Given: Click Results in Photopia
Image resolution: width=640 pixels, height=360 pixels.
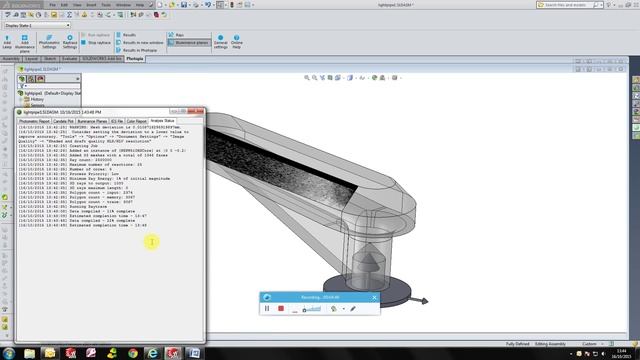Looking at the screenshot, I should [x=137, y=50].
